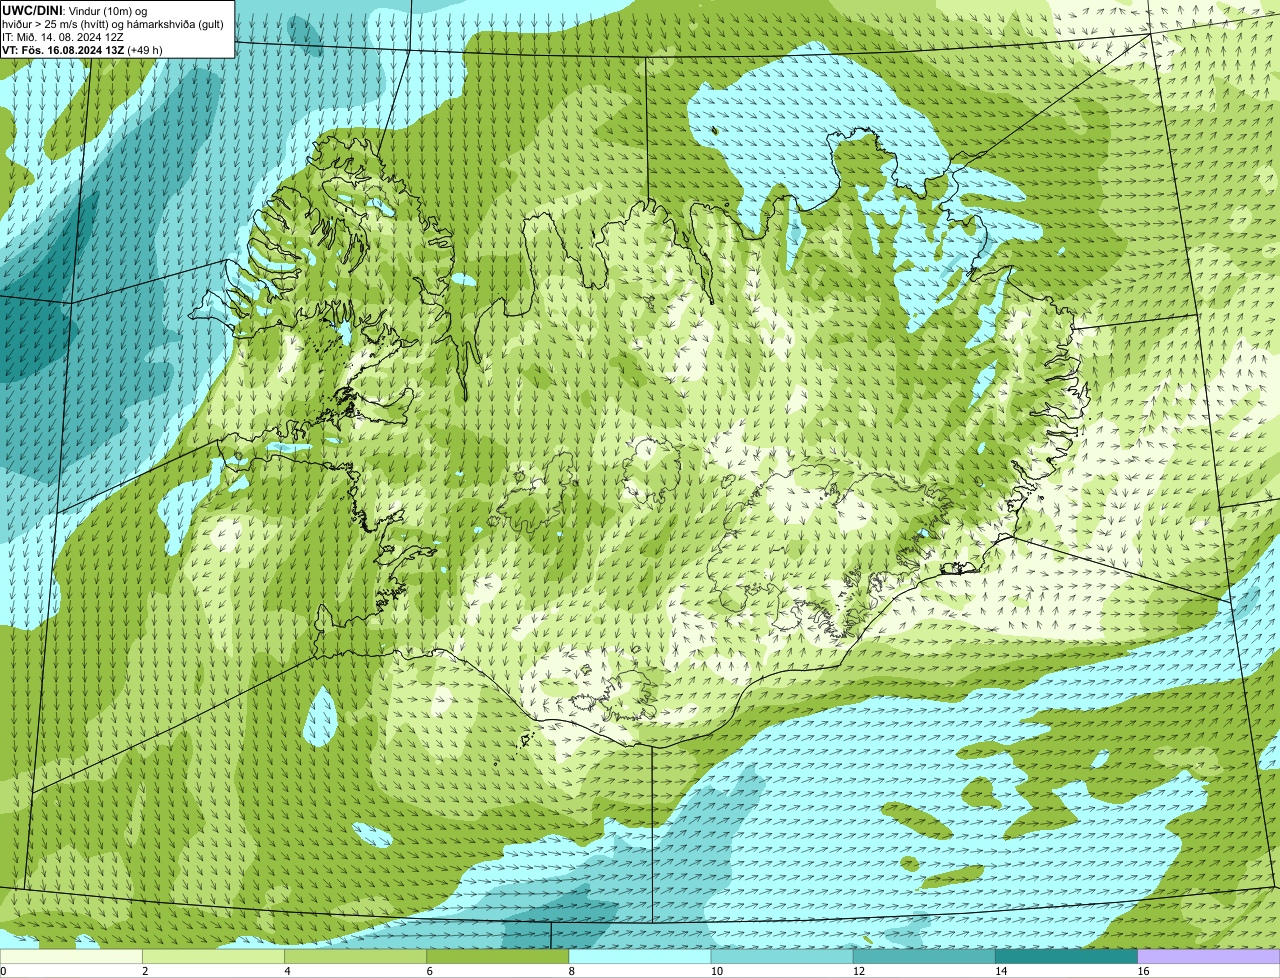Click the medium green 4–6 m/s legend swatch
Image resolution: width=1280 pixels, height=978 pixels.
click(355, 957)
